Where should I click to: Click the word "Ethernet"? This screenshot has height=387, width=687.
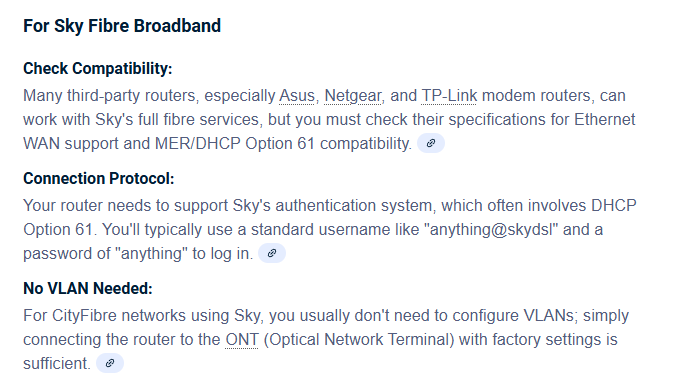click(x=605, y=120)
